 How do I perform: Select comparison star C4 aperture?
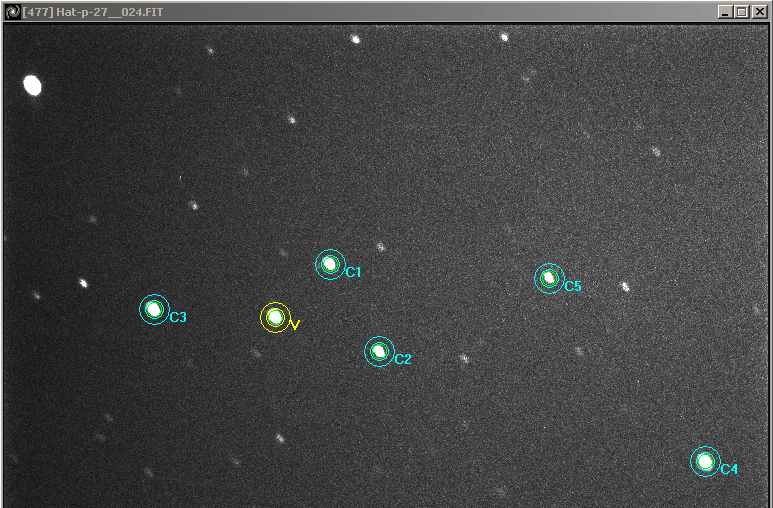pos(705,461)
